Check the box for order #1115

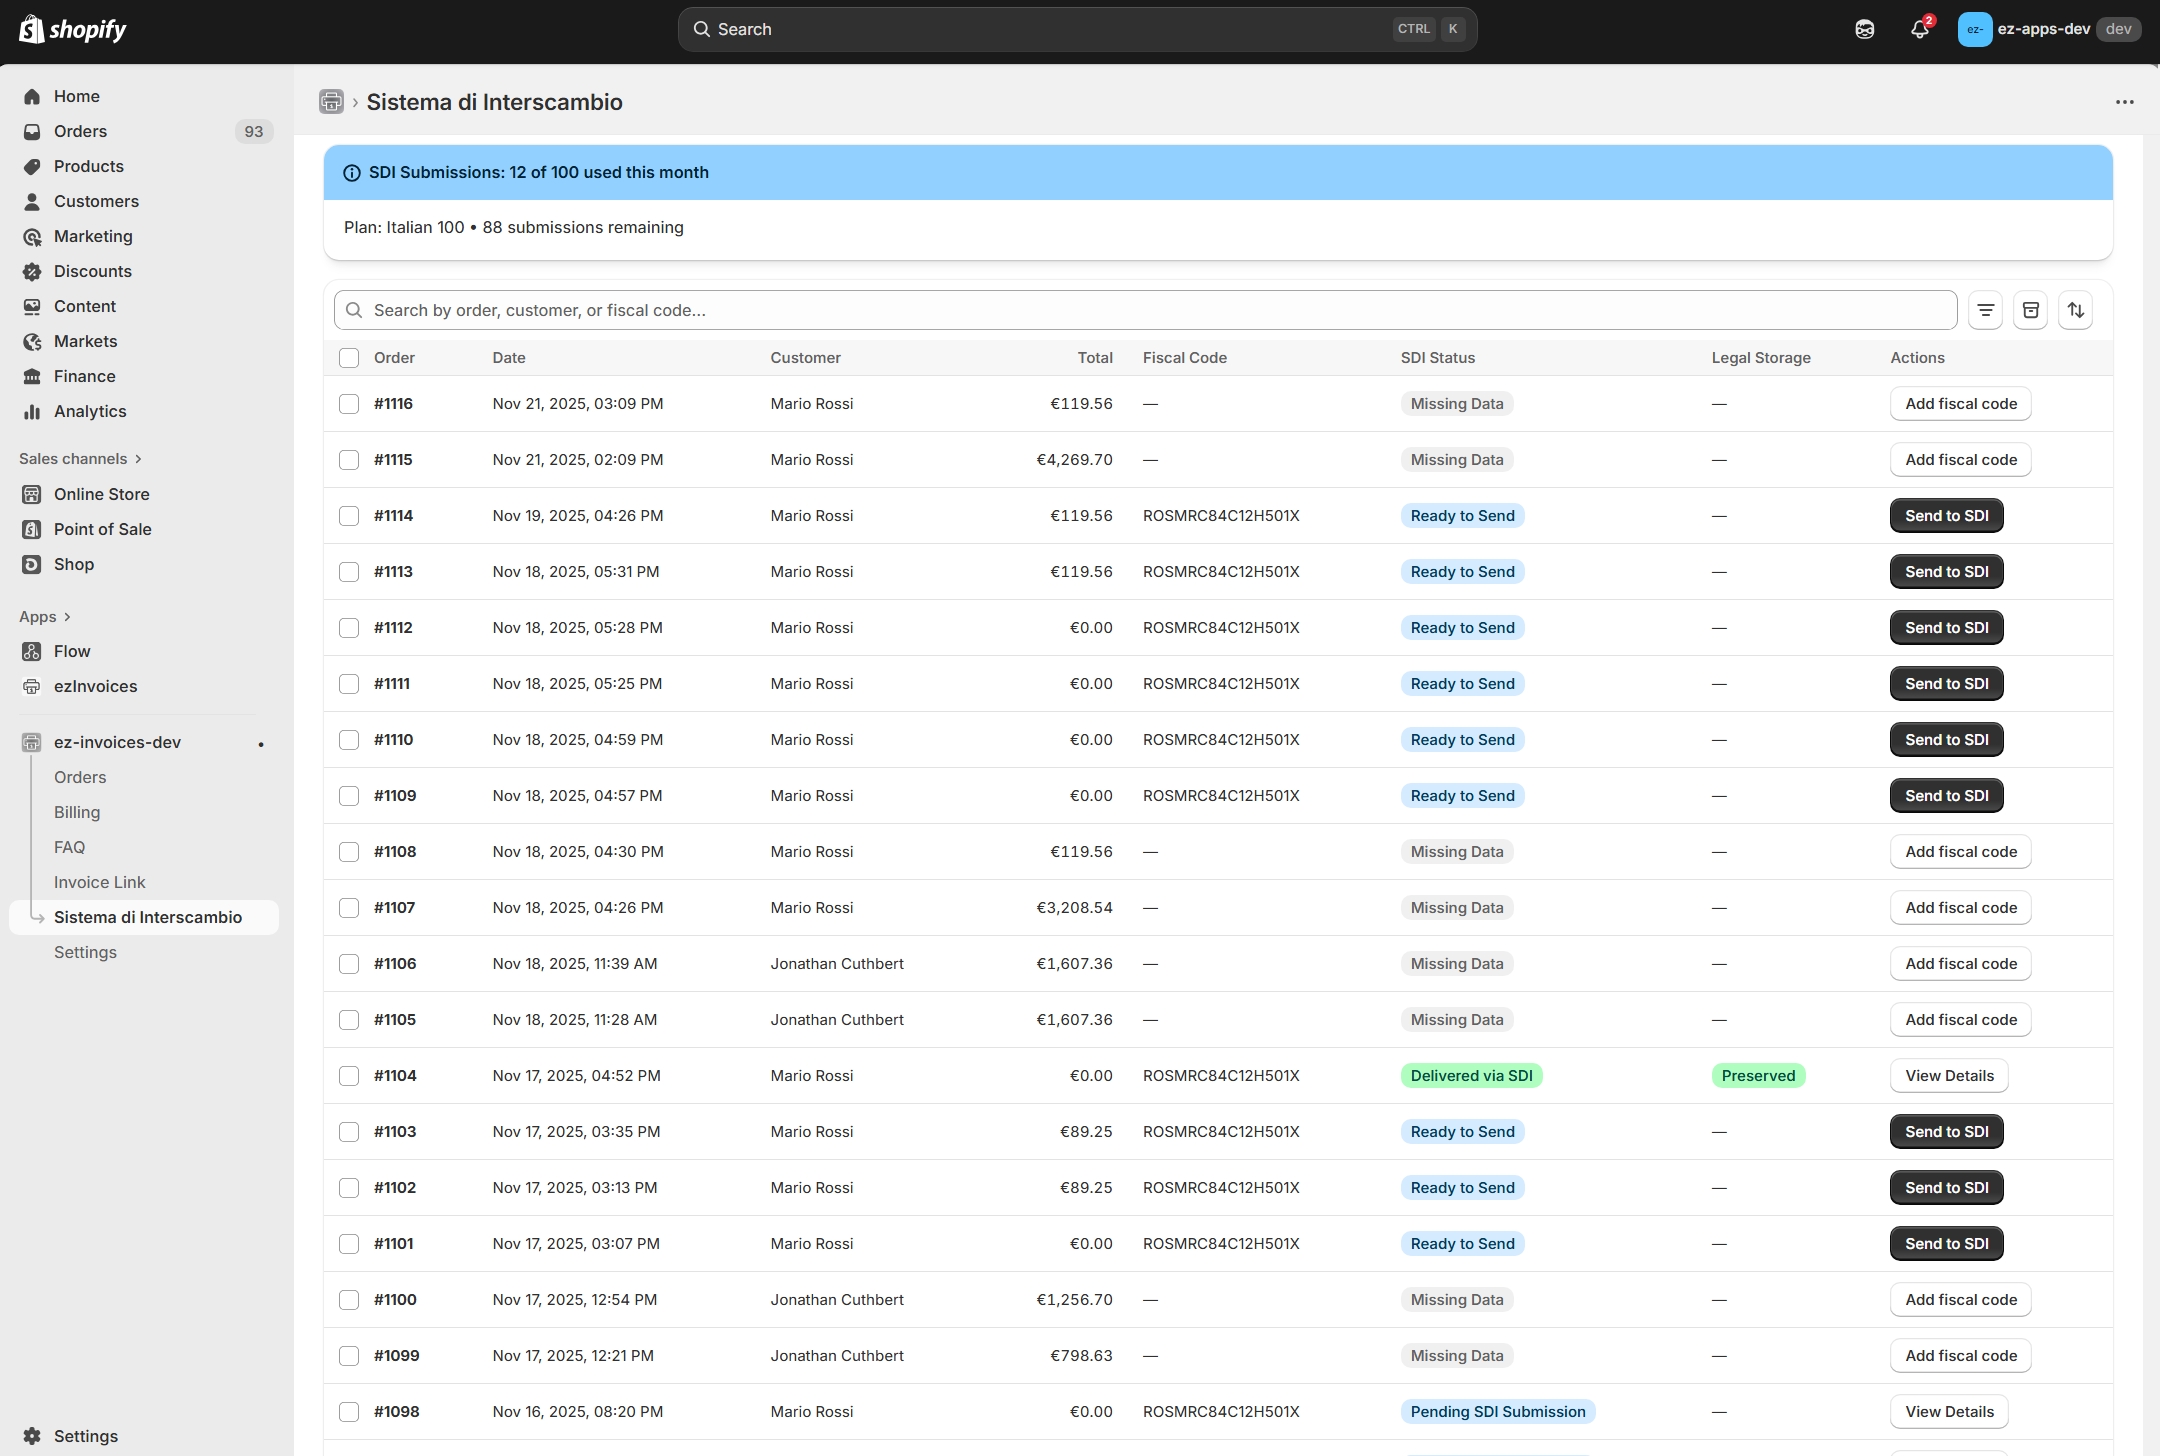click(x=349, y=460)
